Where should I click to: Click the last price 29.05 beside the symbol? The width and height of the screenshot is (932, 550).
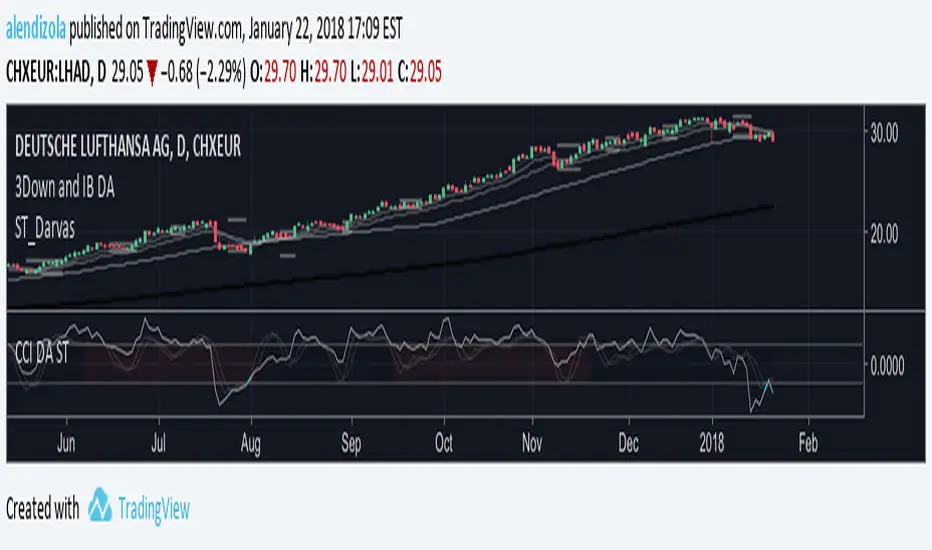tap(127, 72)
